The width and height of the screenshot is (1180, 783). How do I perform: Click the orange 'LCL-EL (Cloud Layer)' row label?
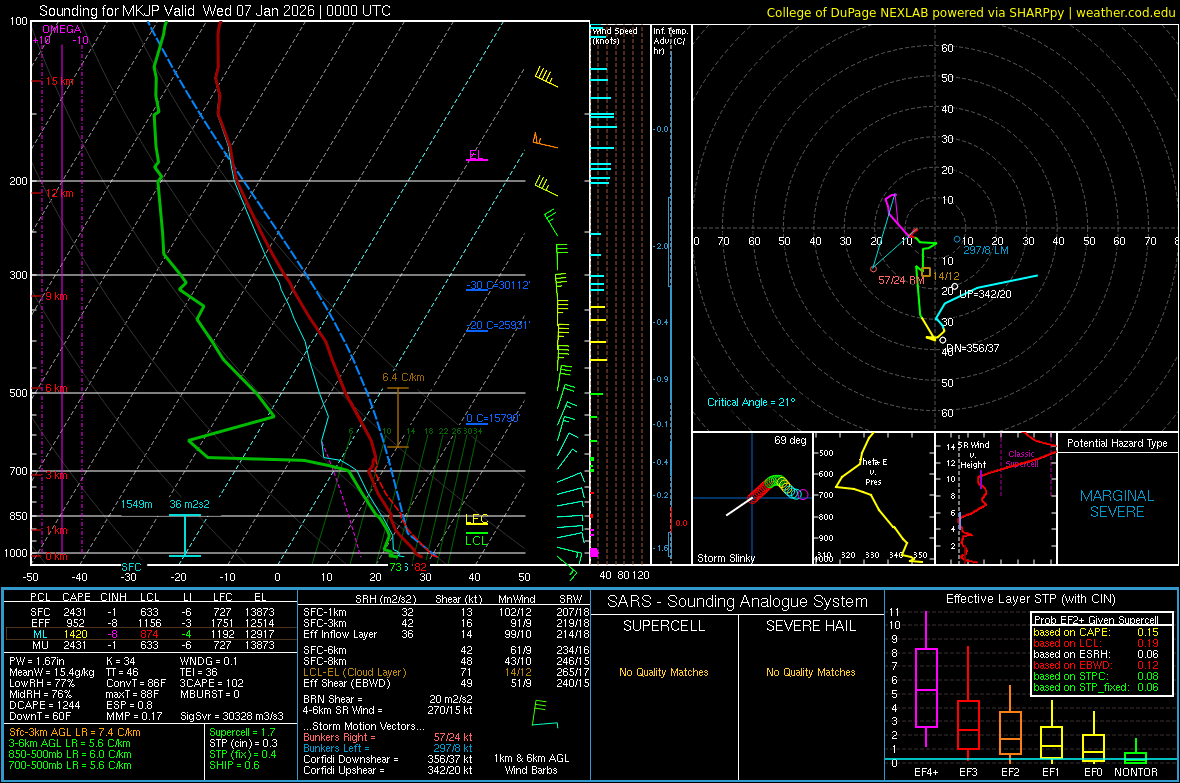(354, 672)
